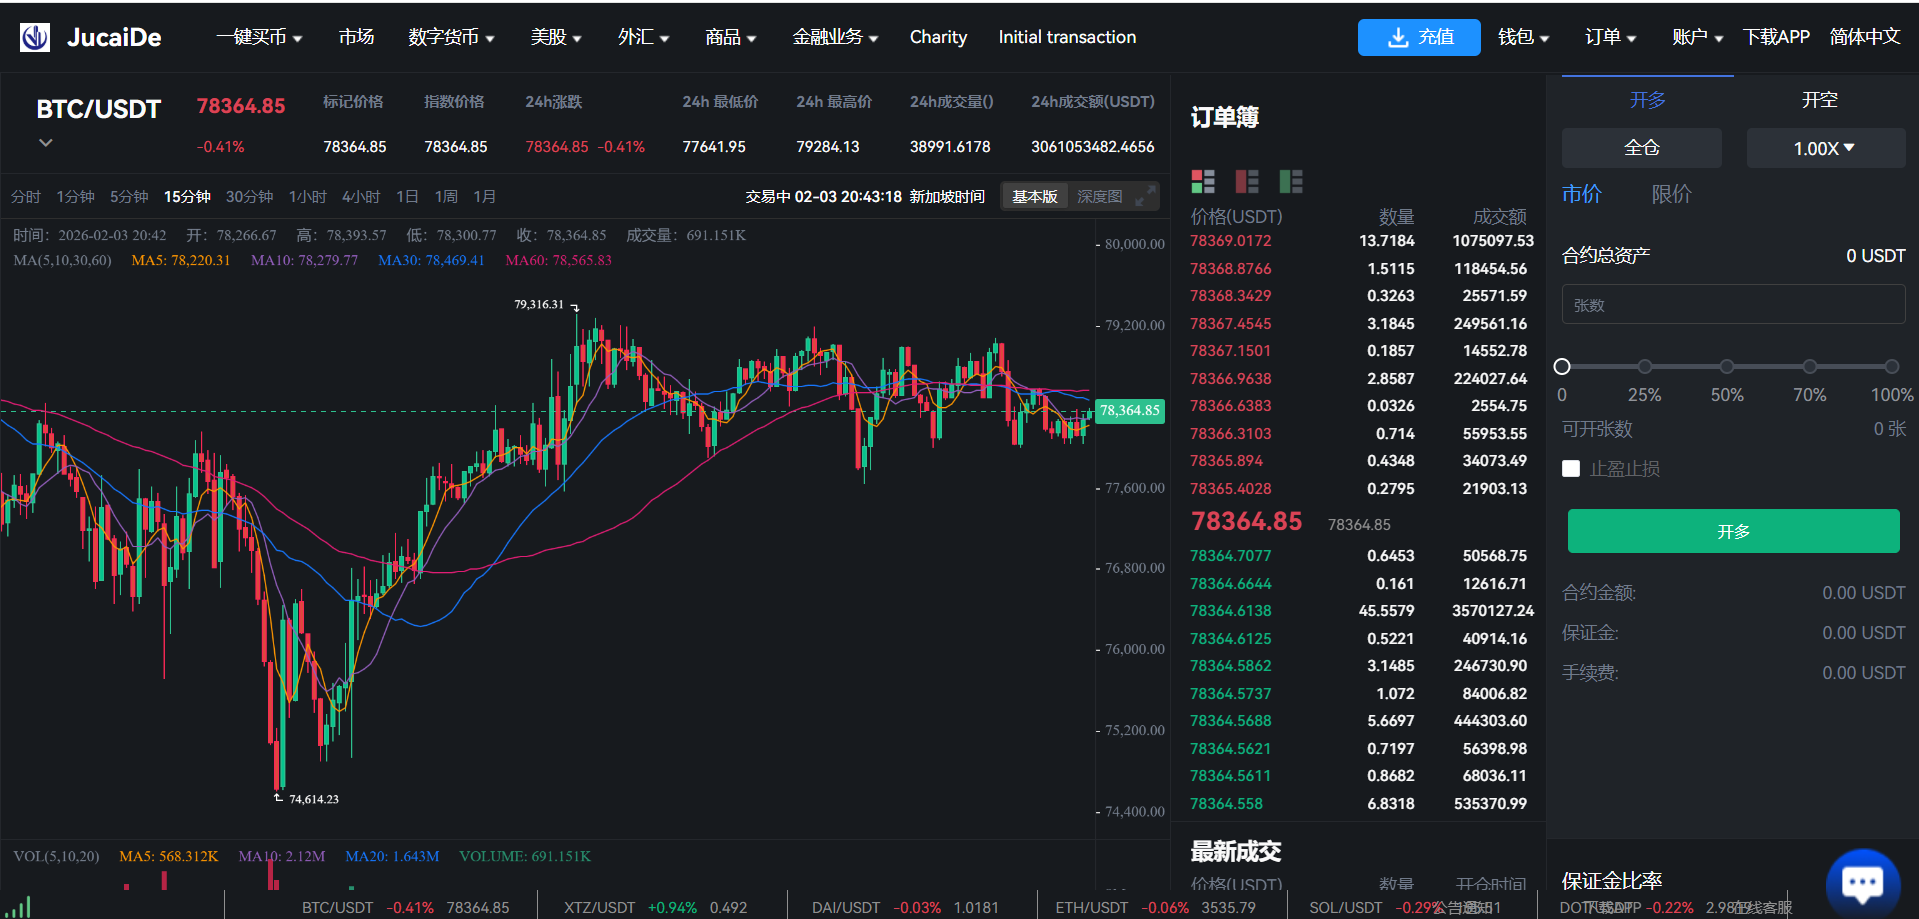Viewport: 1919px width, 919px height.
Task: Click the 充值 deposit button
Action: [1419, 38]
